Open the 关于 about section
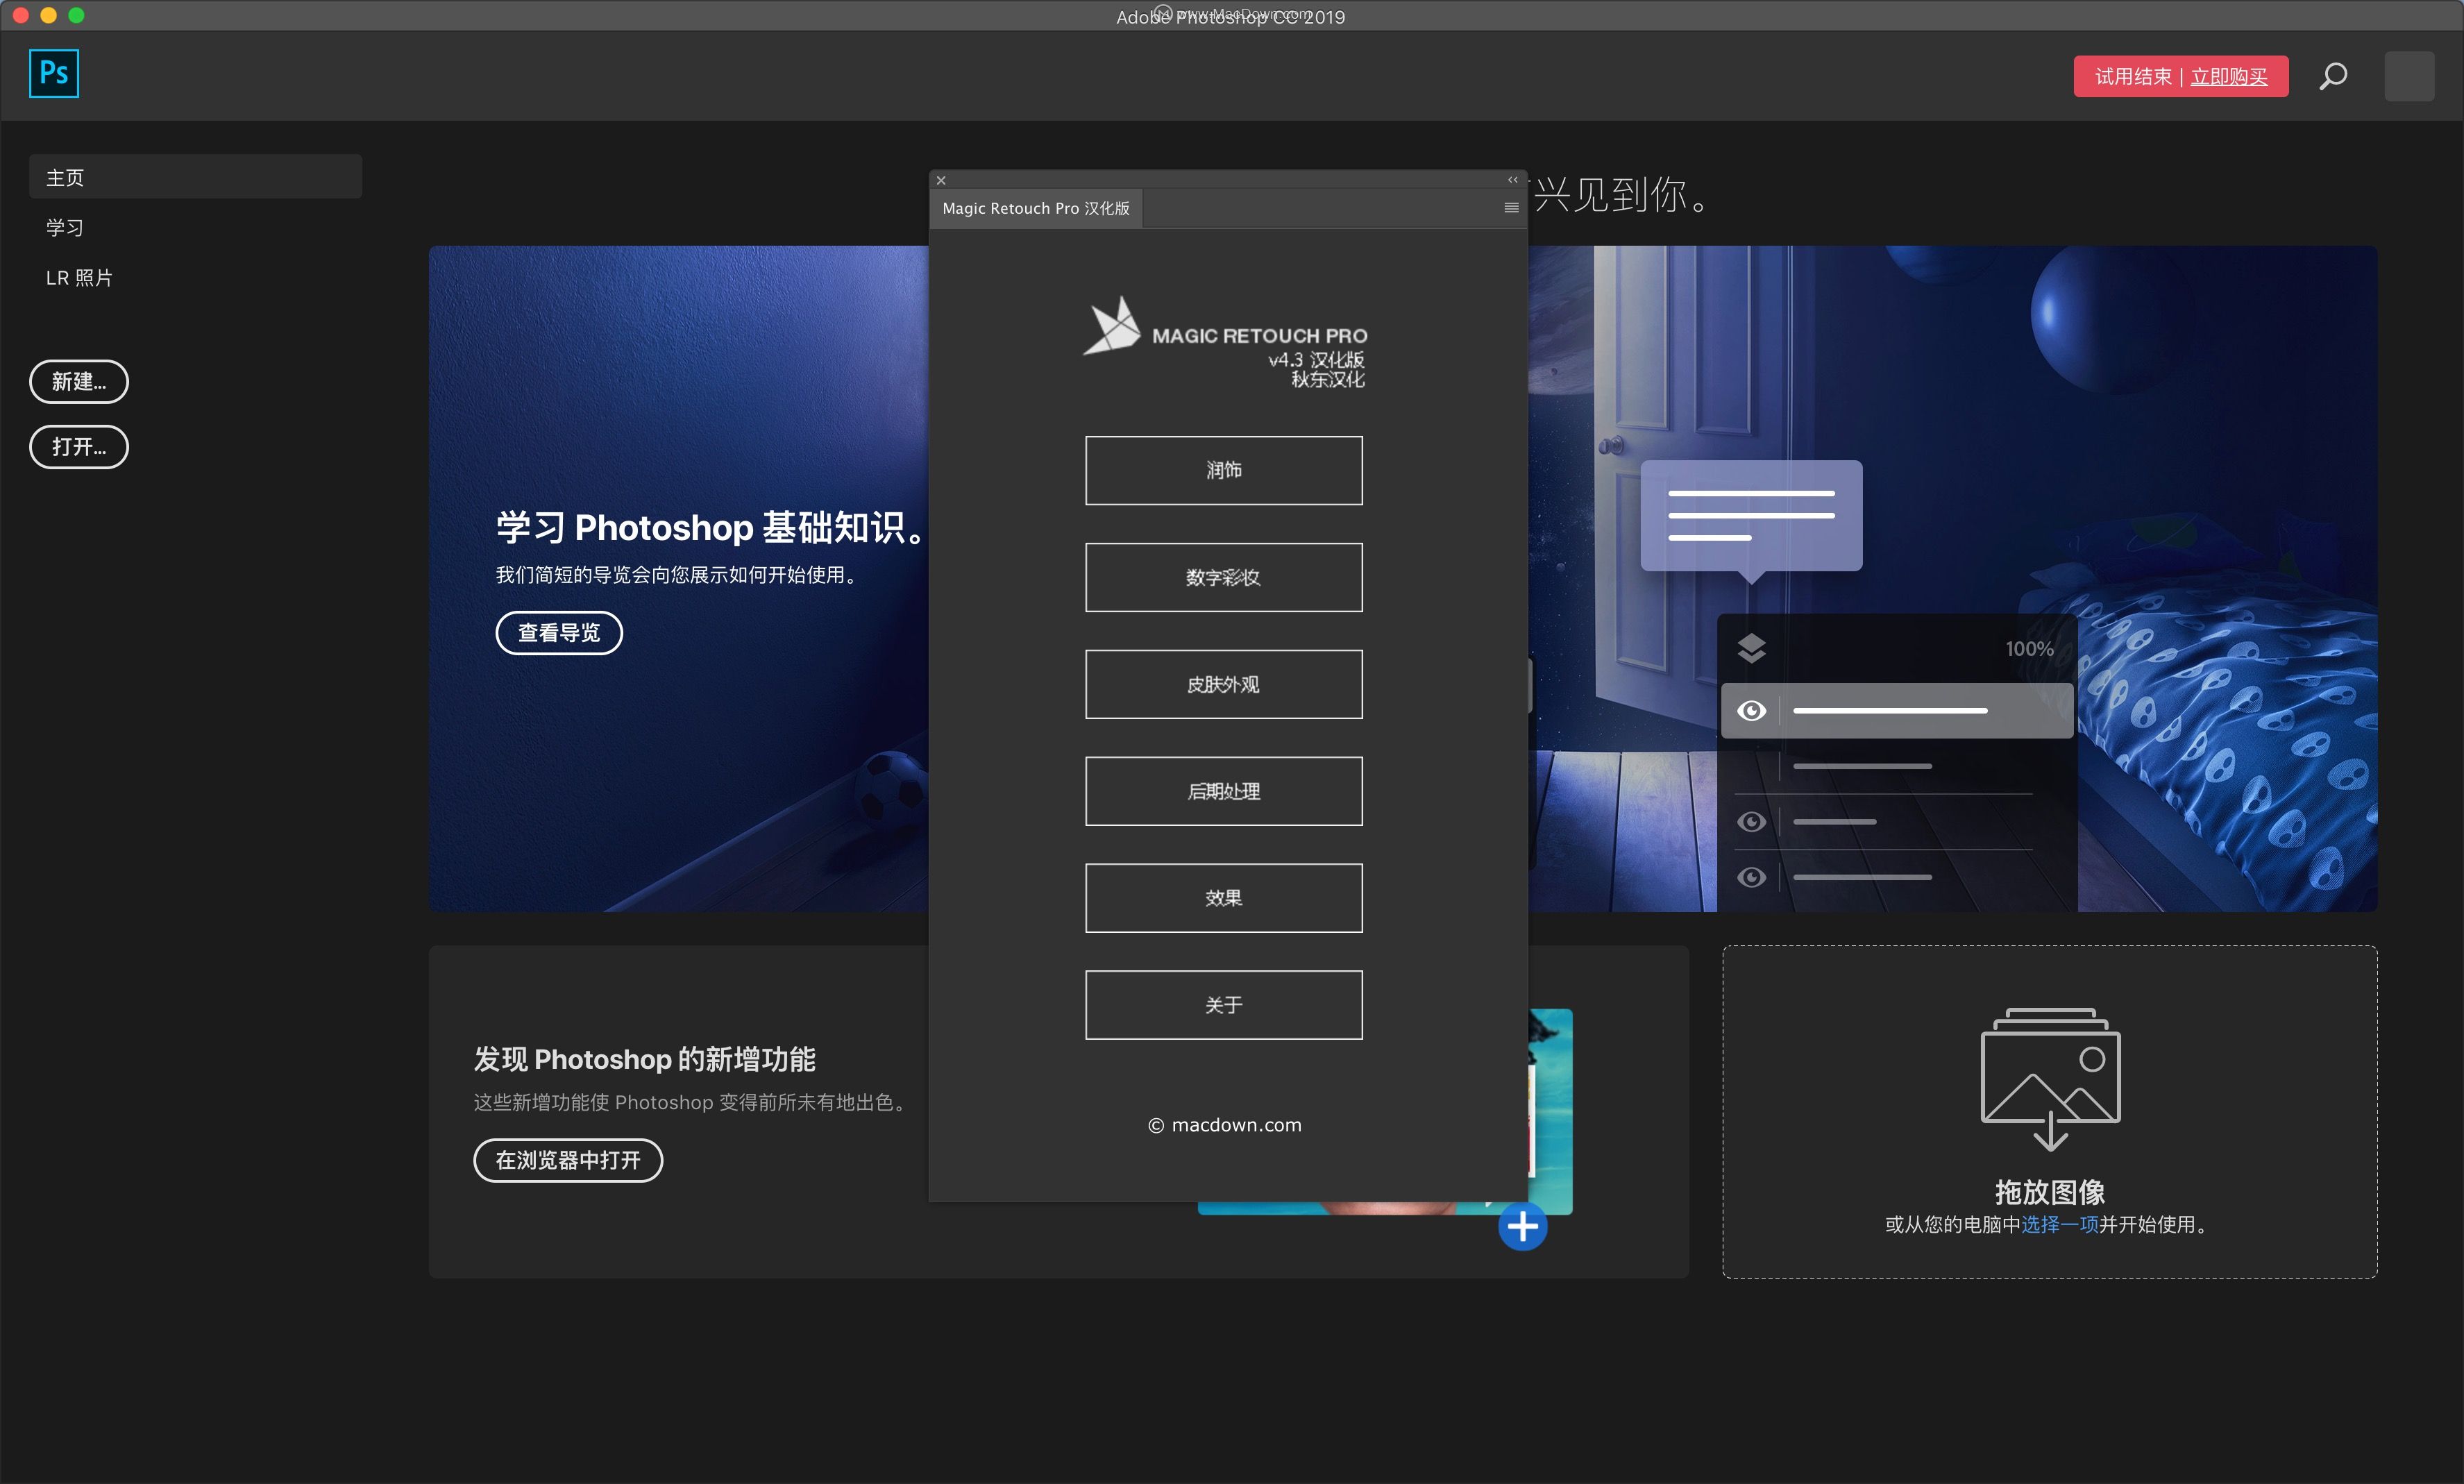The height and width of the screenshot is (1484, 2464). (1224, 1005)
